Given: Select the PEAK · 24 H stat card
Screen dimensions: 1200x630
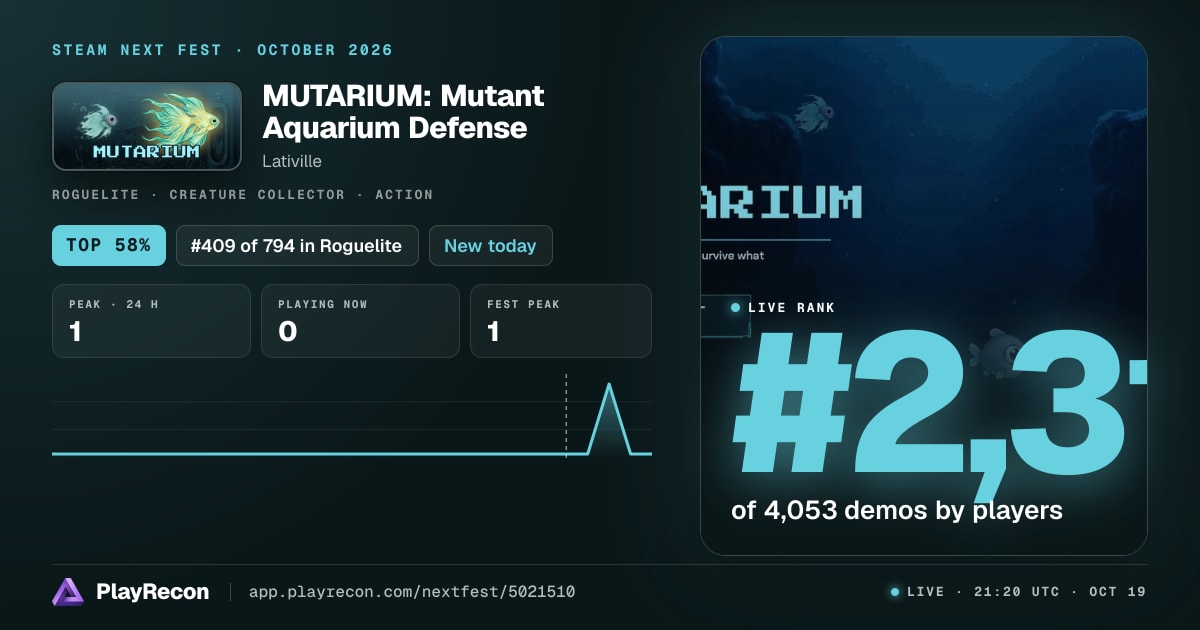Looking at the screenshot, I should (151, 321).
